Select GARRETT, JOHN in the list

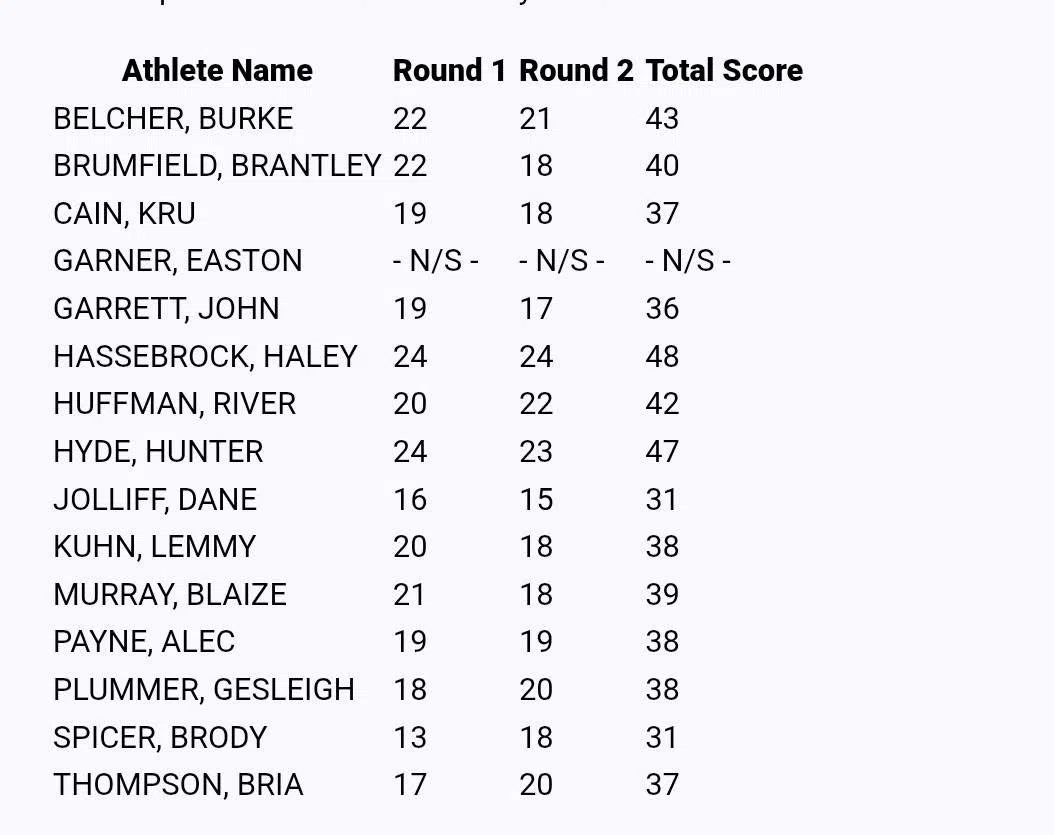click(x=166, y=309)
